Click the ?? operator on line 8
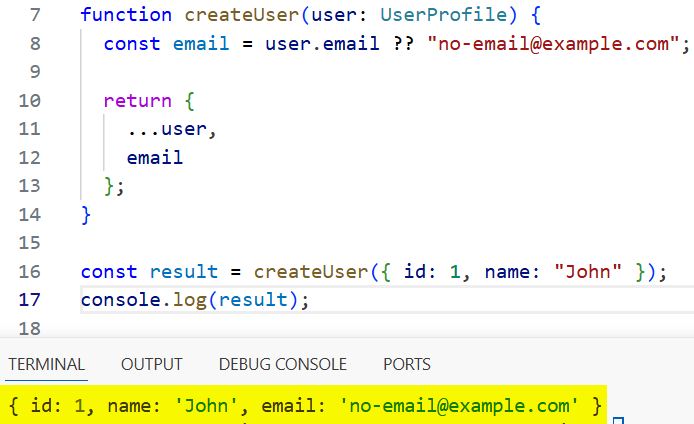Image resolution: width=694 pixels, height=424 pixels. point(403,44)
